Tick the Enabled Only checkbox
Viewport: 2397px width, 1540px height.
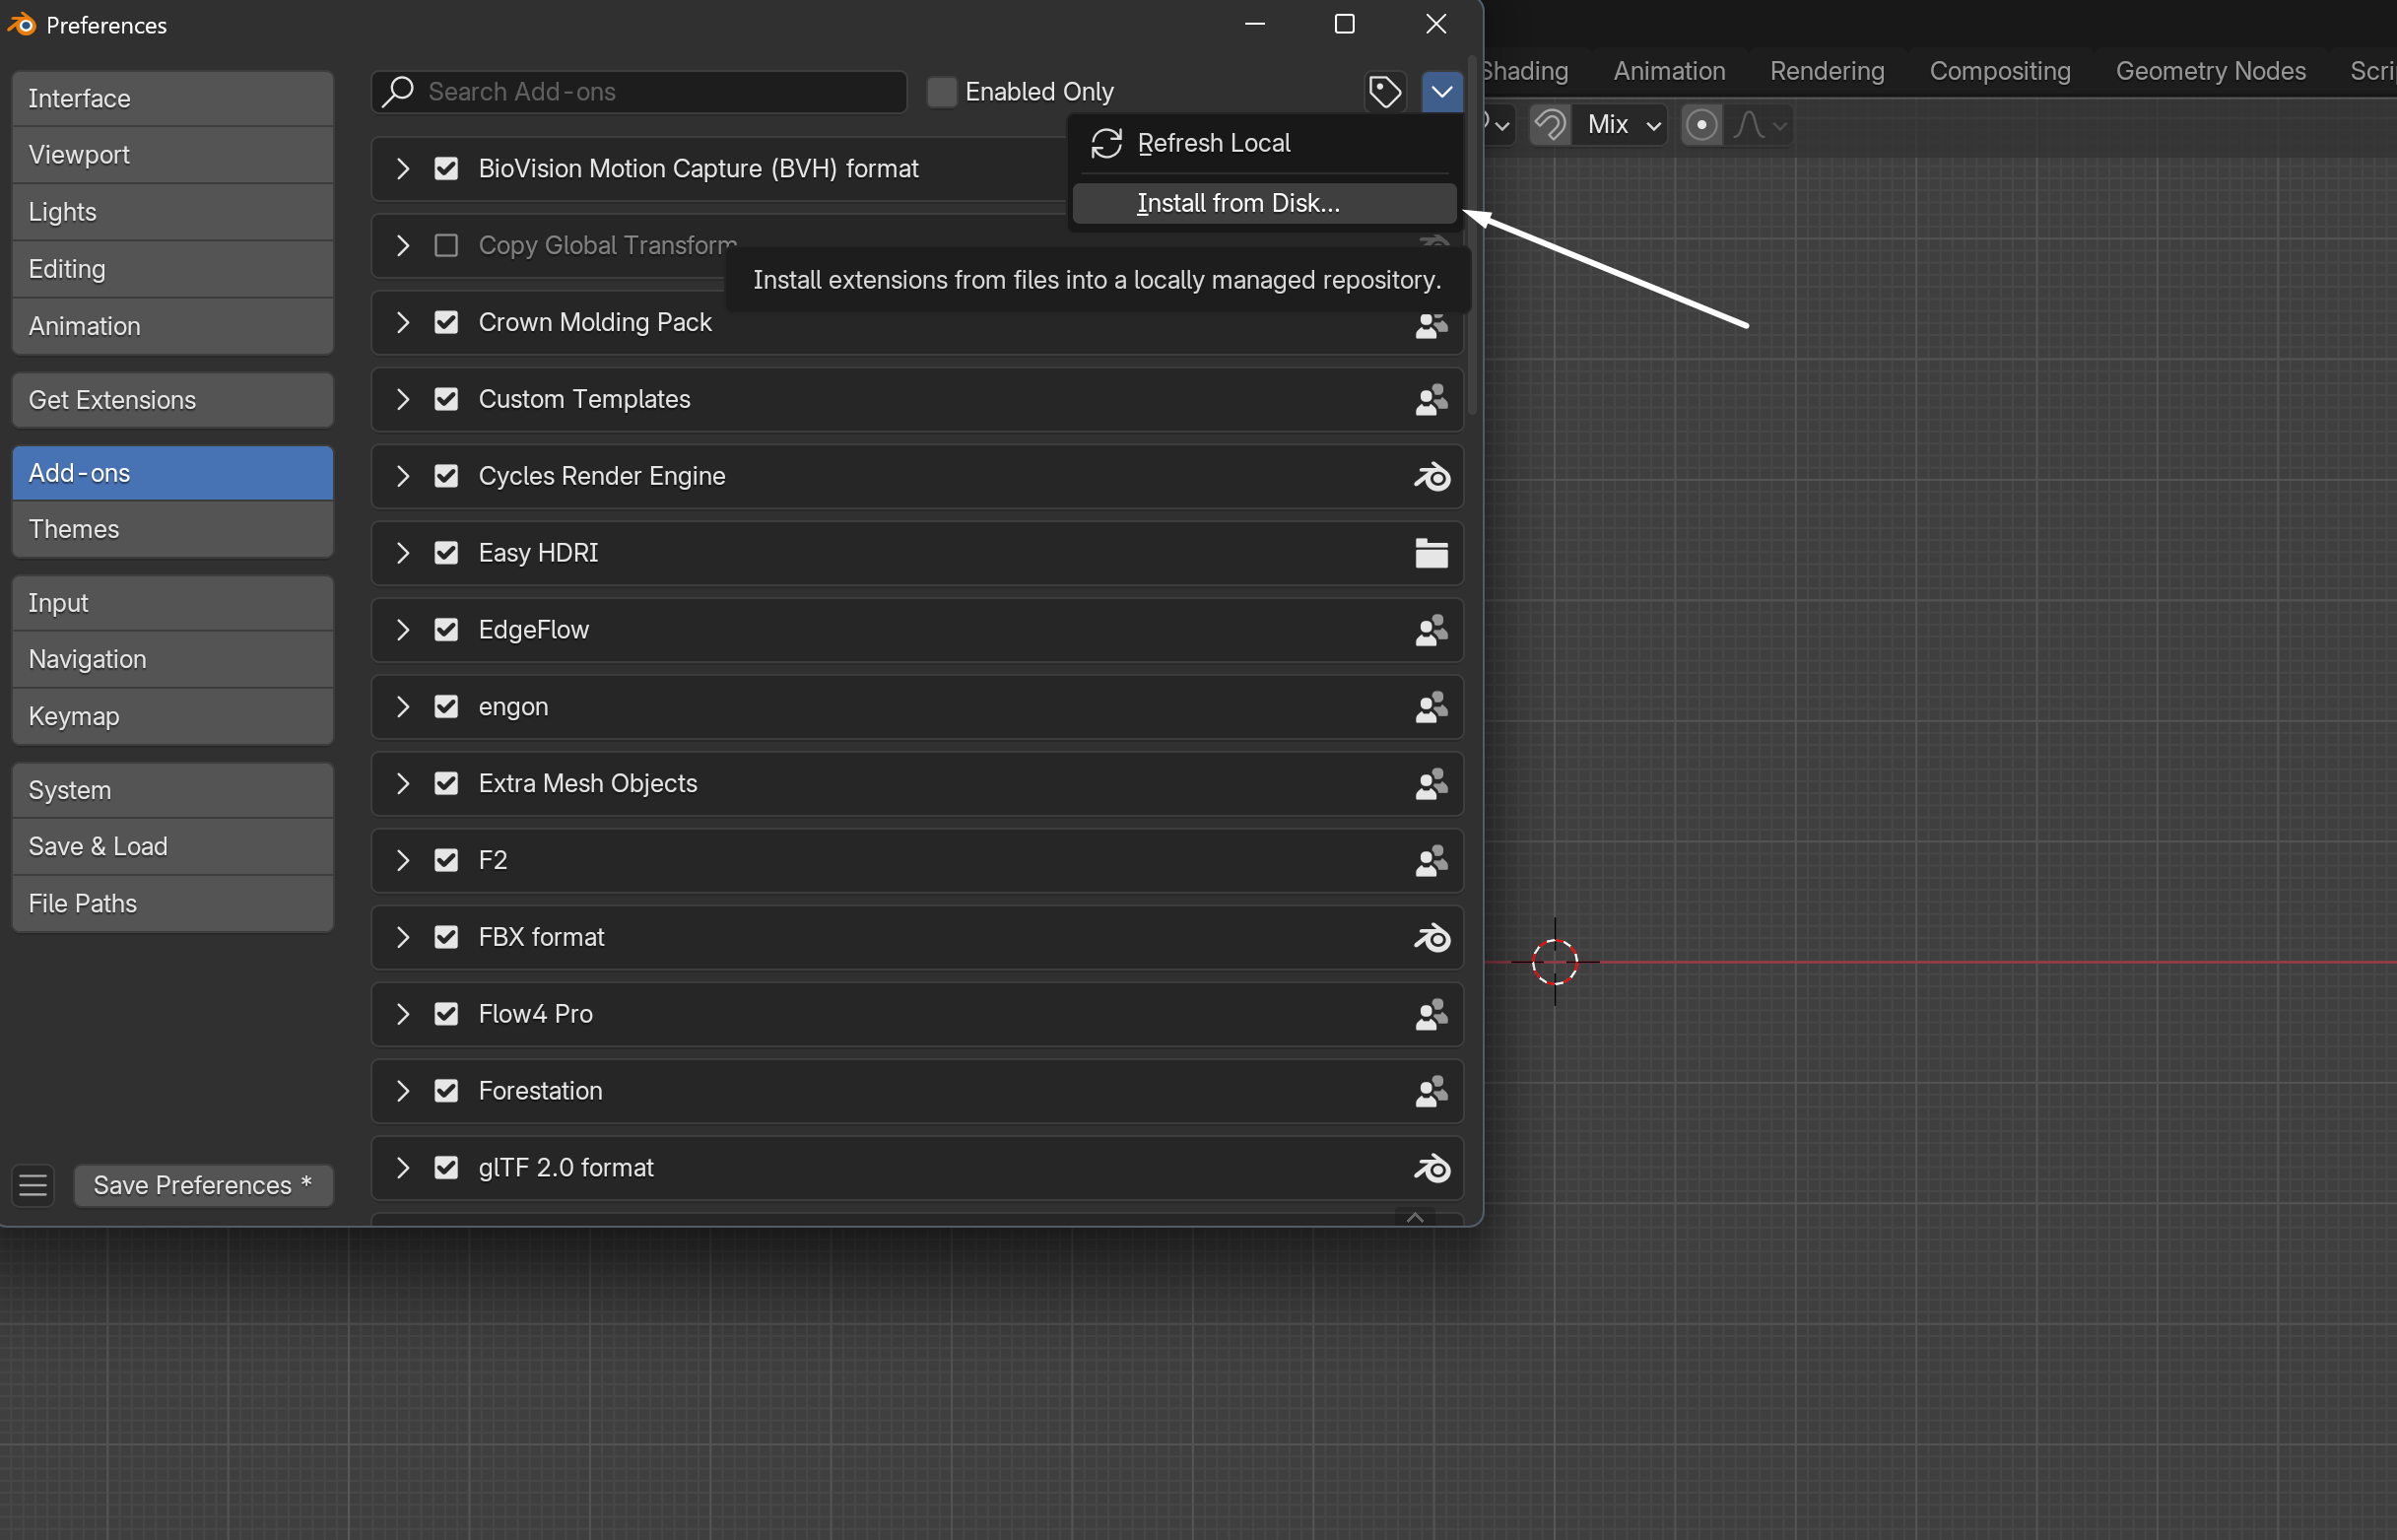(x=941, y=92)
